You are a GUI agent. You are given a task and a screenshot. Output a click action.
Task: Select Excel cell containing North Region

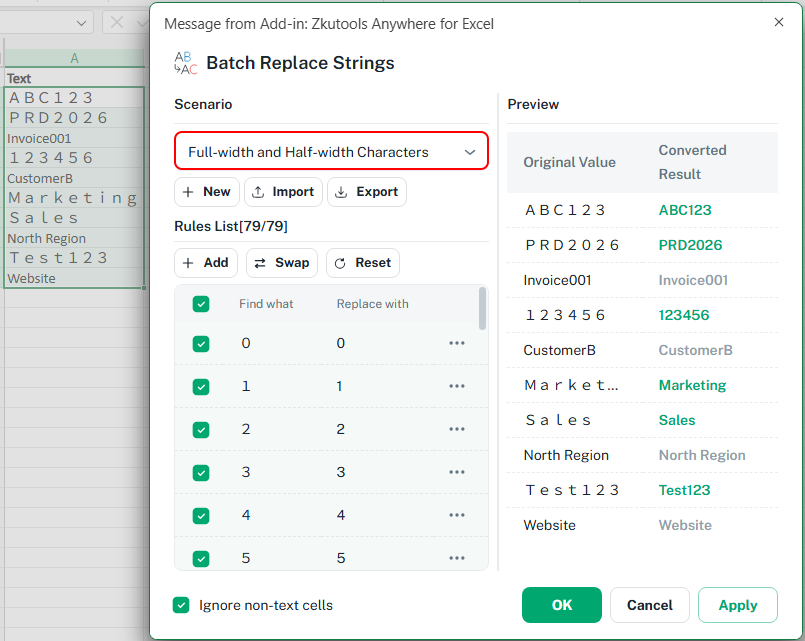pos(74,239)
